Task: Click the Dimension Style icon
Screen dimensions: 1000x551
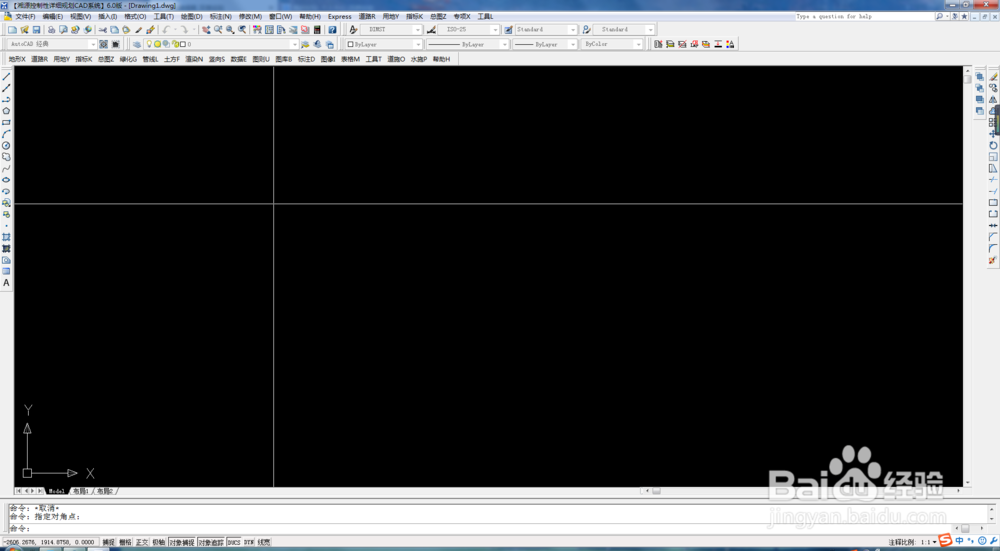Action: click(x=432, y=30)
